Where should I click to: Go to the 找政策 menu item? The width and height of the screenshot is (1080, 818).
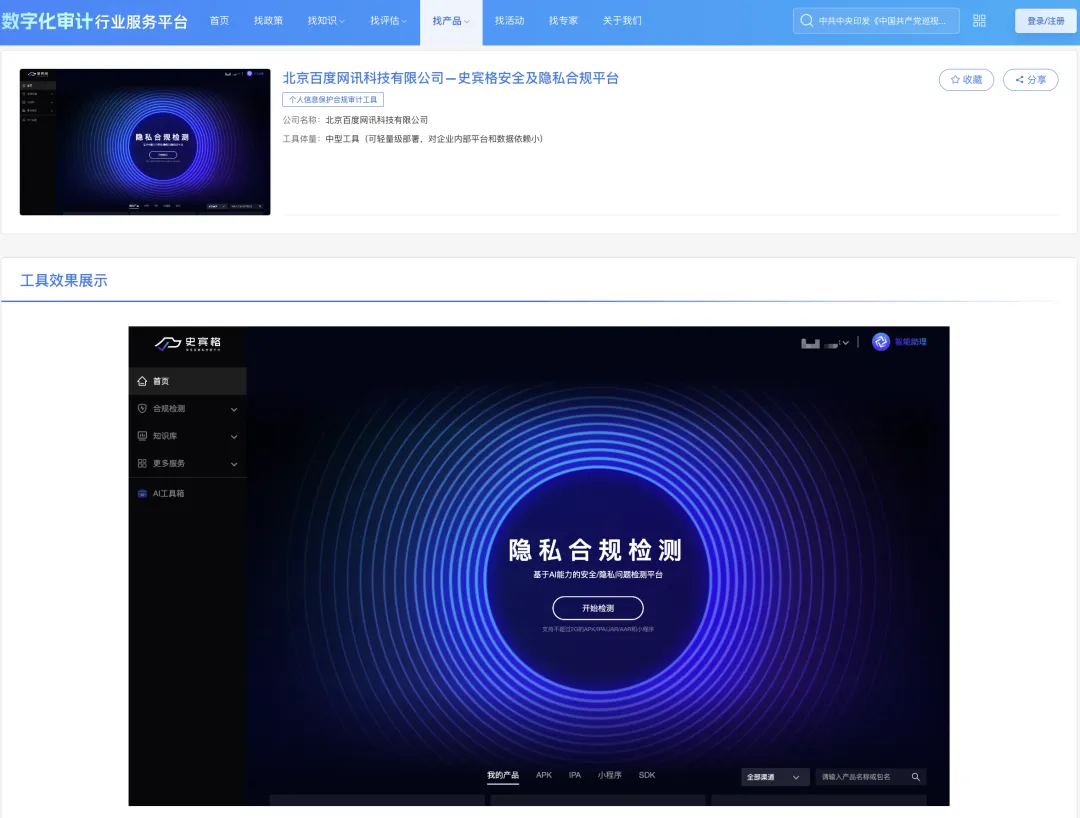tap(268, 21)
